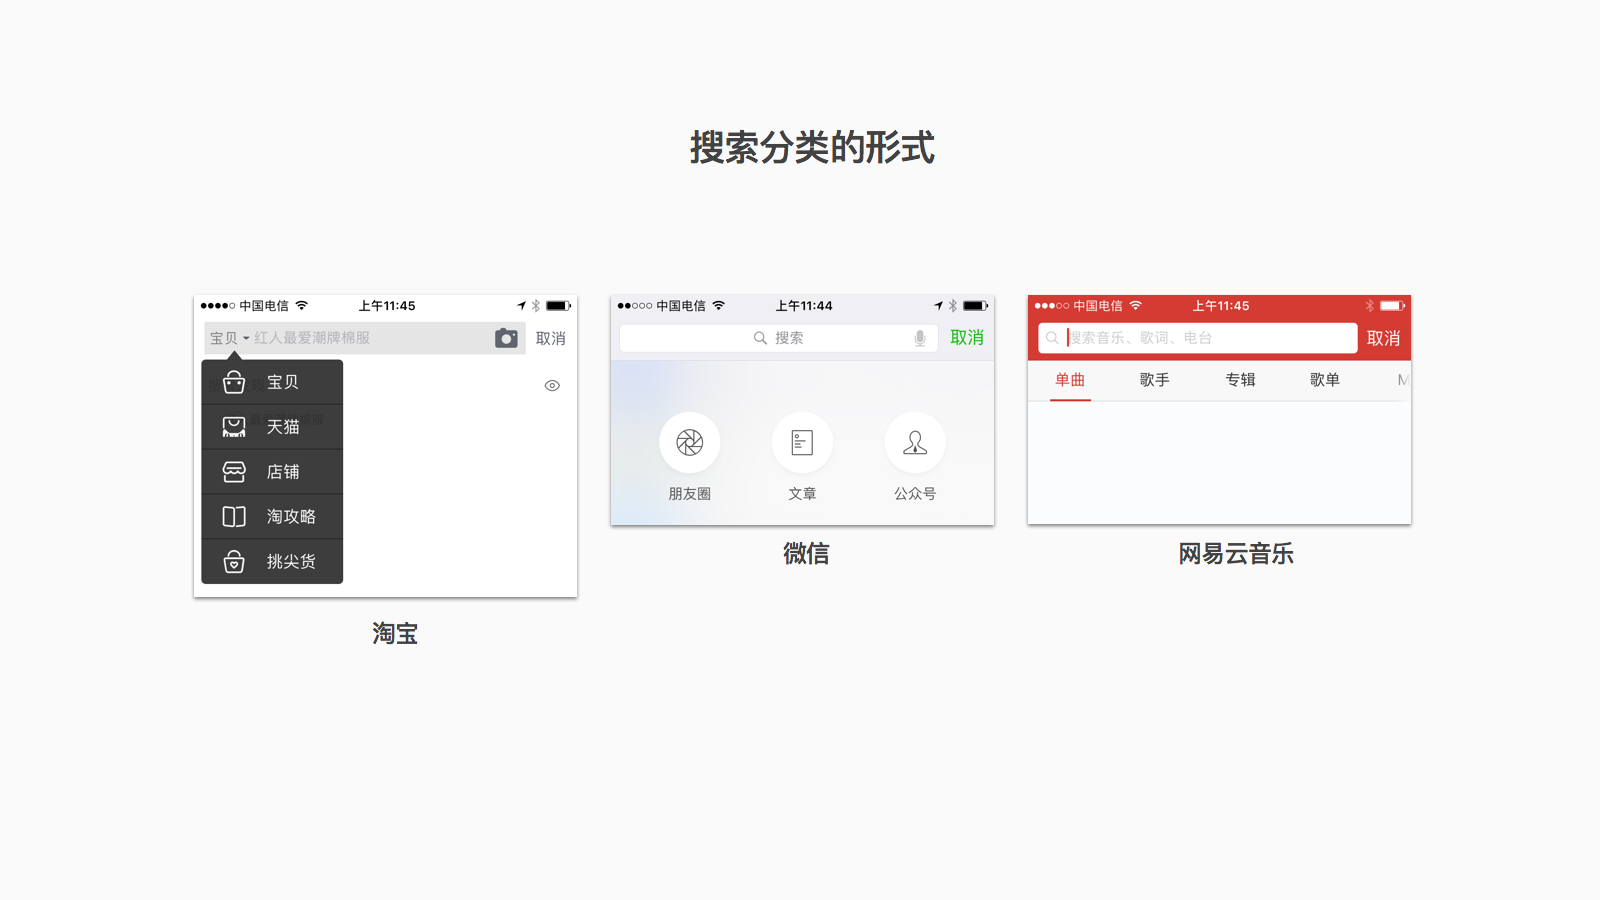This screenshot has width=1600, height=900.
Task: Tap the camera icon in Taobao search bar
Action: [x=506, y=338]
